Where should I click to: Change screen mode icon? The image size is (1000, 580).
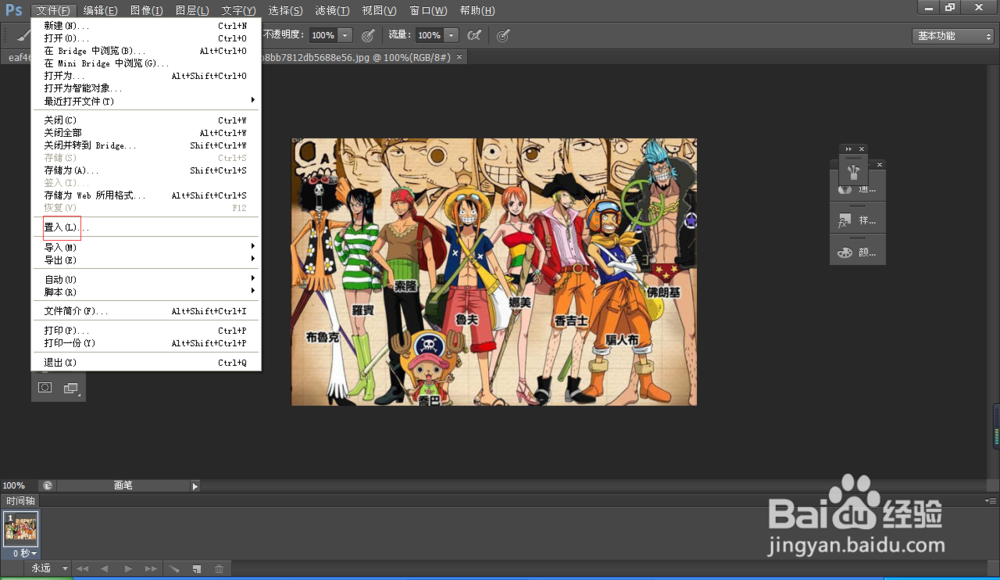click(x=71, y=388)
